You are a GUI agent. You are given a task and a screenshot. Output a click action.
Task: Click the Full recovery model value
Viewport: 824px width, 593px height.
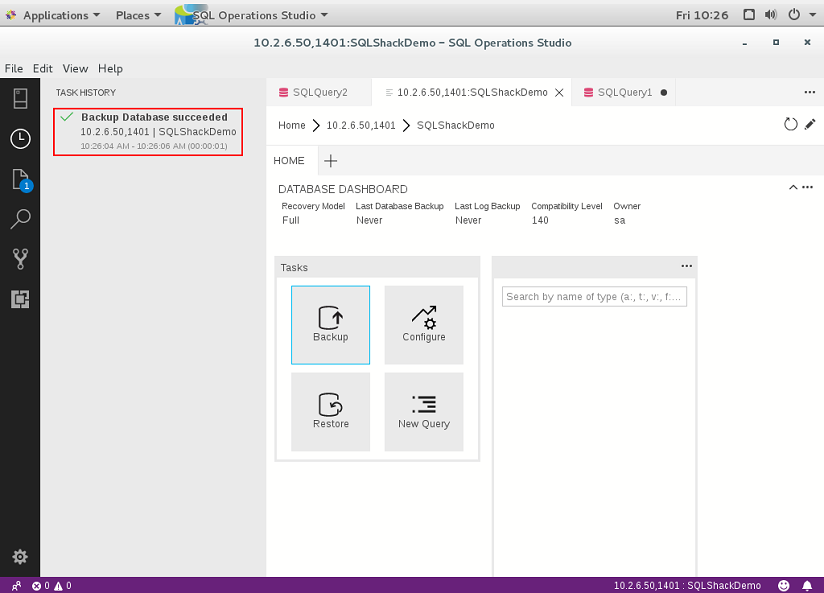click(291, 220)
